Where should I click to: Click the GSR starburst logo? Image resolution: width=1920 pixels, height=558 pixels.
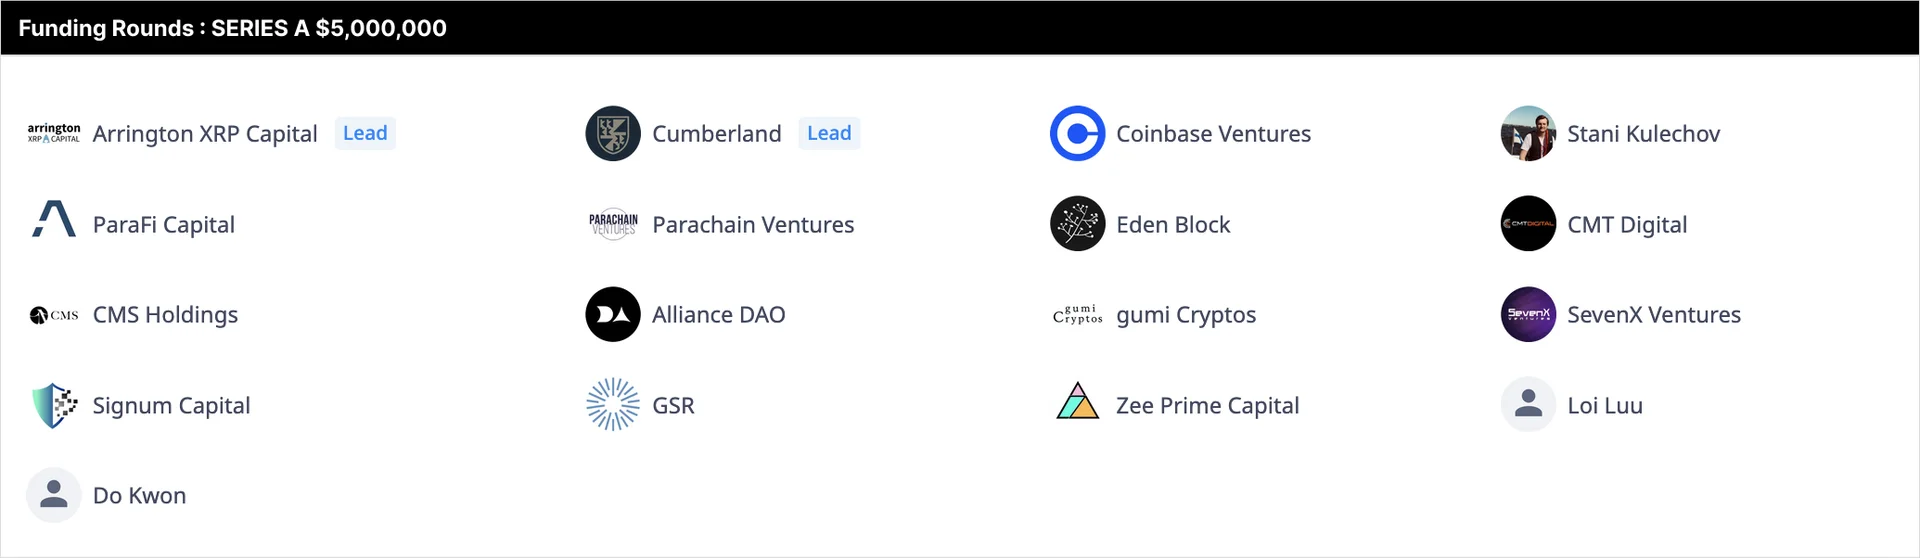coord(613,405)
